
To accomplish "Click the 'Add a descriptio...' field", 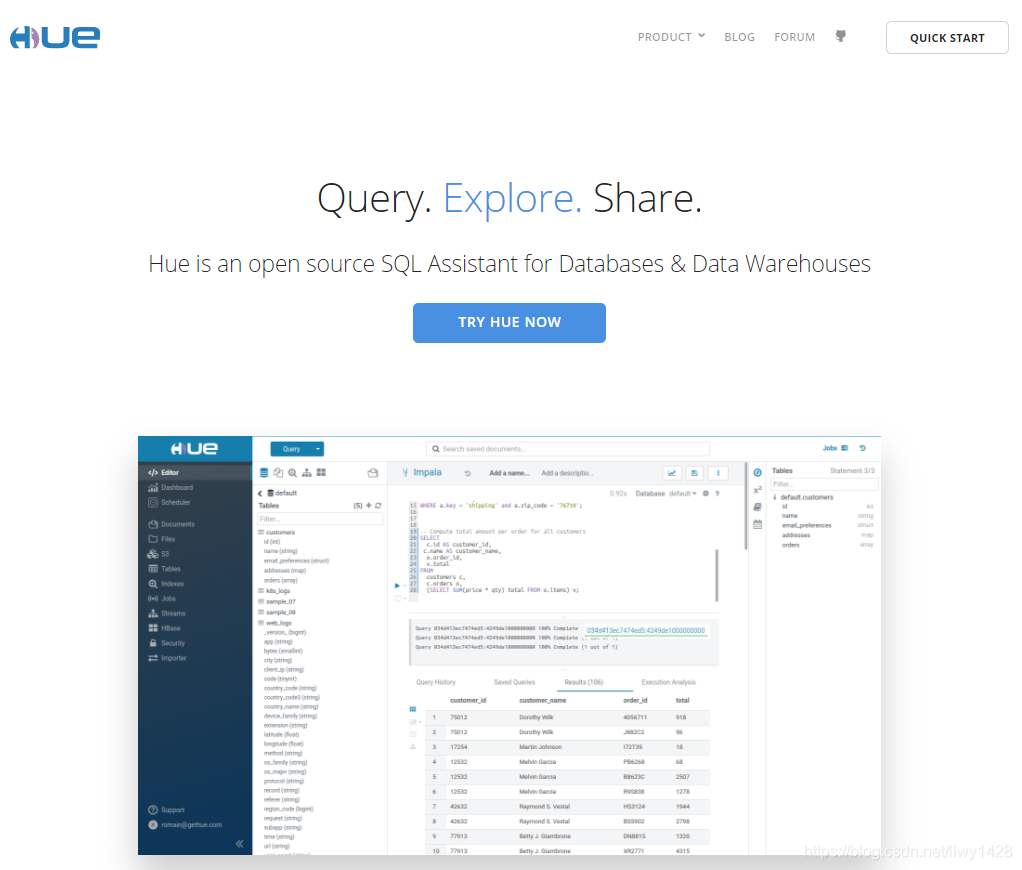I will coord(567,473).
